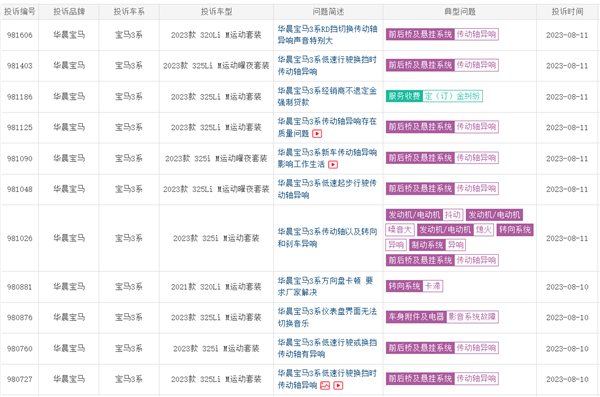Screen dimensions: 600x397
Task: Click the 熄火 tag in row 981026
Action: click(x=483, y=230)
